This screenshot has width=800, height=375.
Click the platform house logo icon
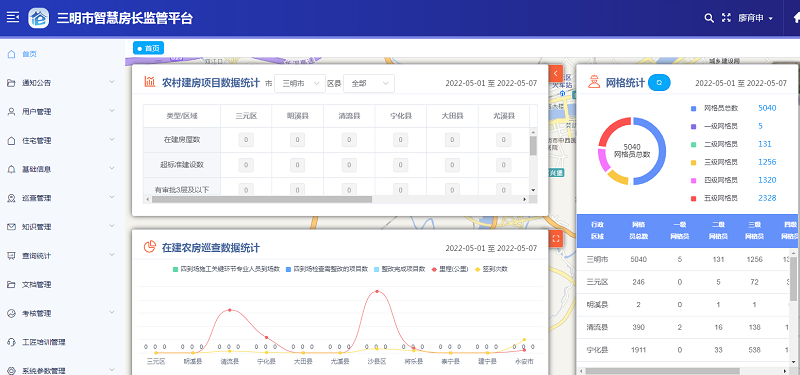click(x=39, y=18)
